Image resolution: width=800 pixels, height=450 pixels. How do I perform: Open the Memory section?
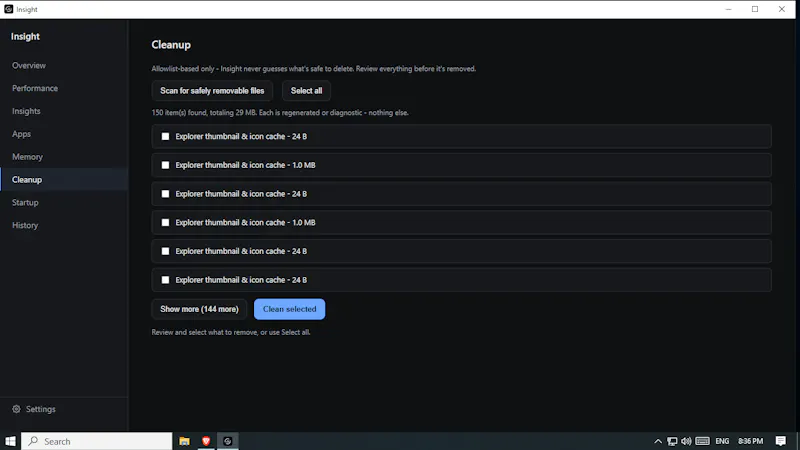27,157
